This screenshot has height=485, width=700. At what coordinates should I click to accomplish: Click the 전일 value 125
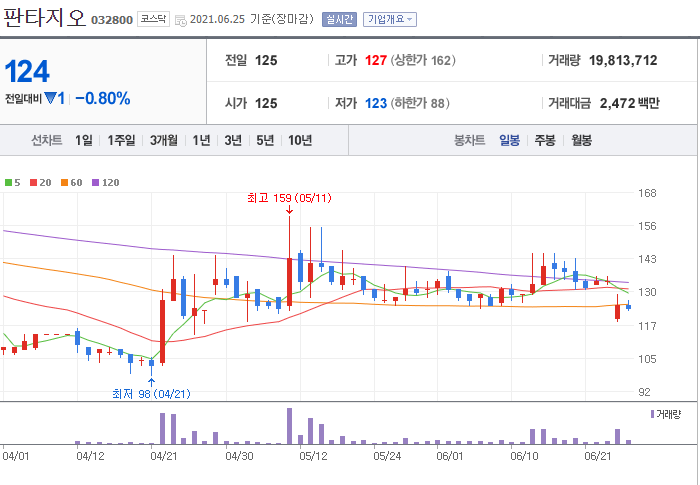(266, 60)
